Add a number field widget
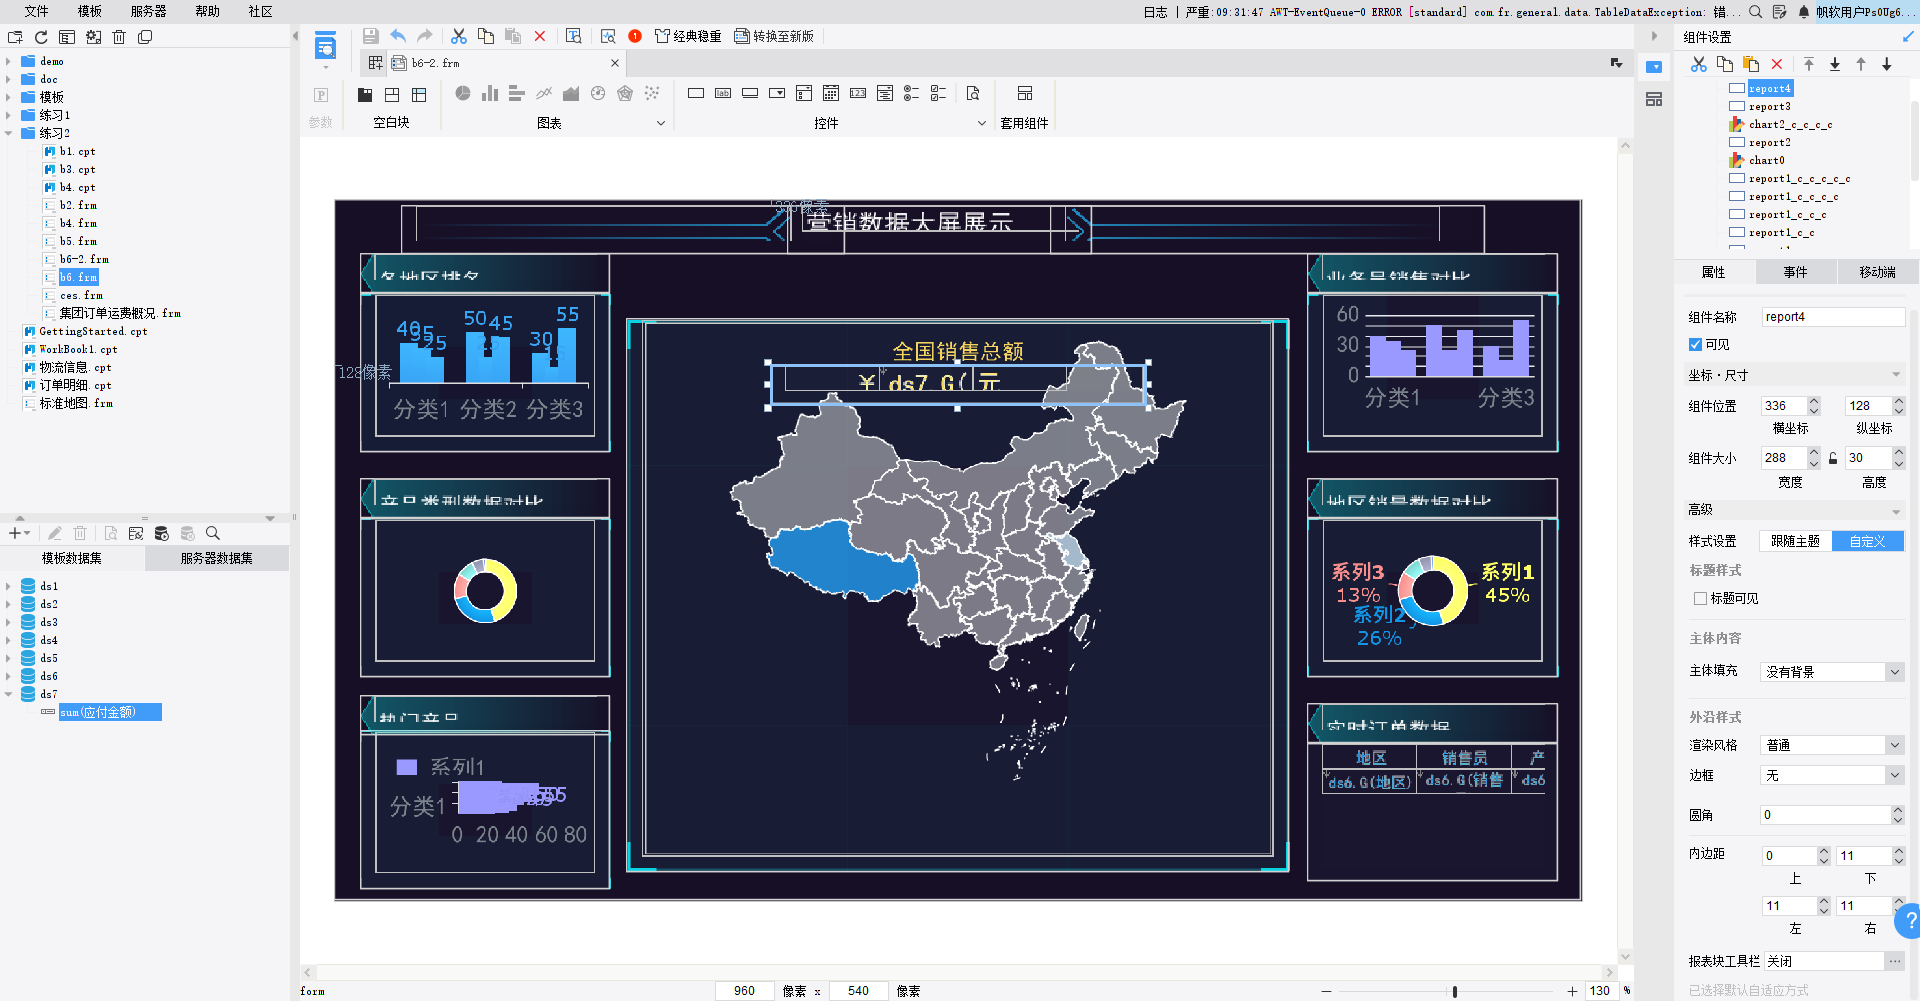The image size is (1920, 1001). [858, 93]
